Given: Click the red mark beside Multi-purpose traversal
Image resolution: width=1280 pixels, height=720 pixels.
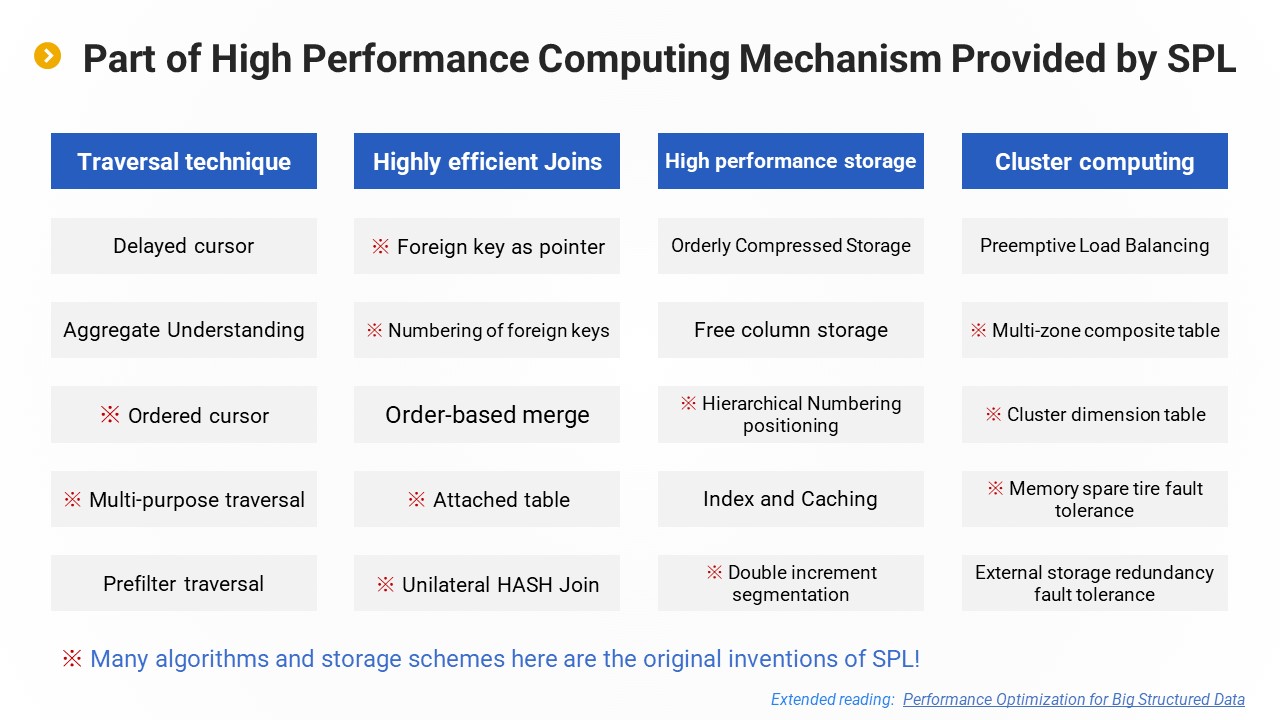Looking at the screenshot, I should click(72, 499).
